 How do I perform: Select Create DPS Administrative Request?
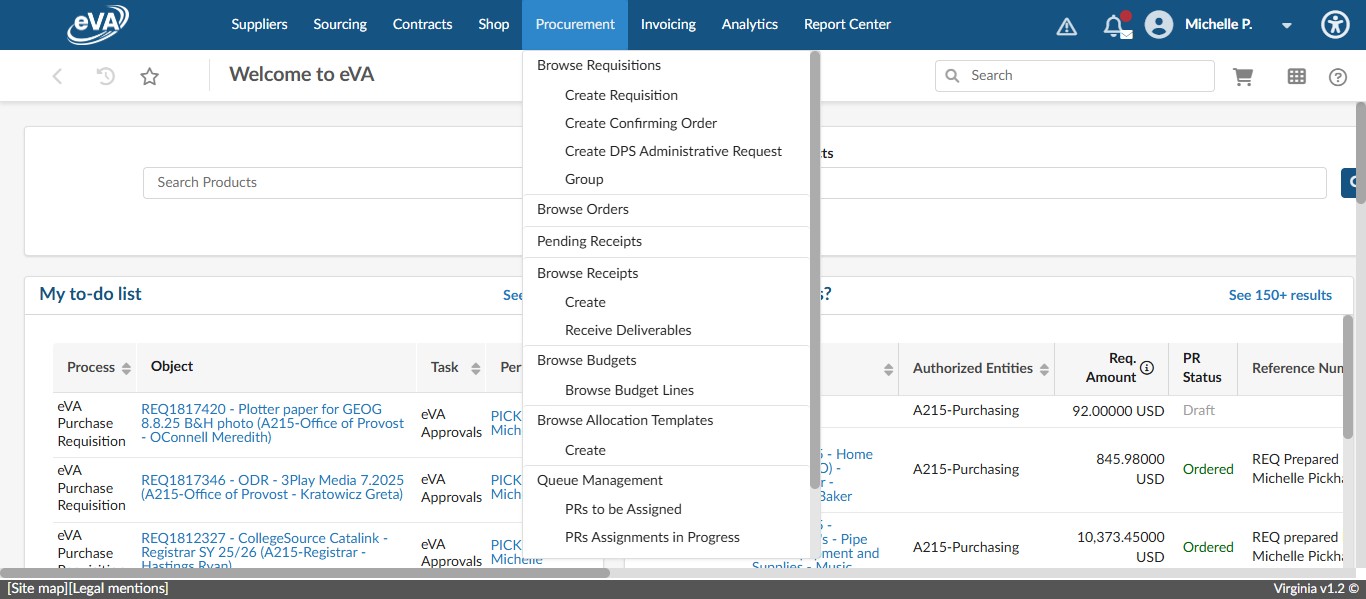point(673,151)
